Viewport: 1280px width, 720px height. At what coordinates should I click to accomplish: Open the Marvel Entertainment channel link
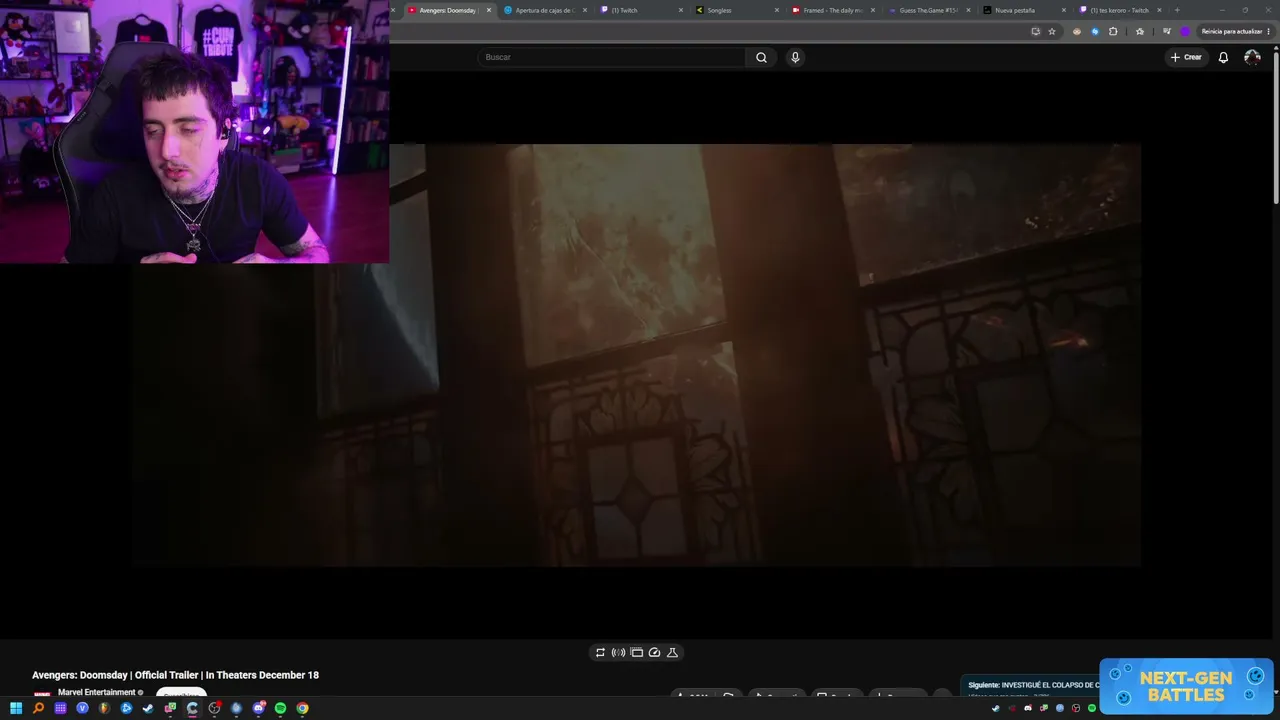[x=96, y=692]
